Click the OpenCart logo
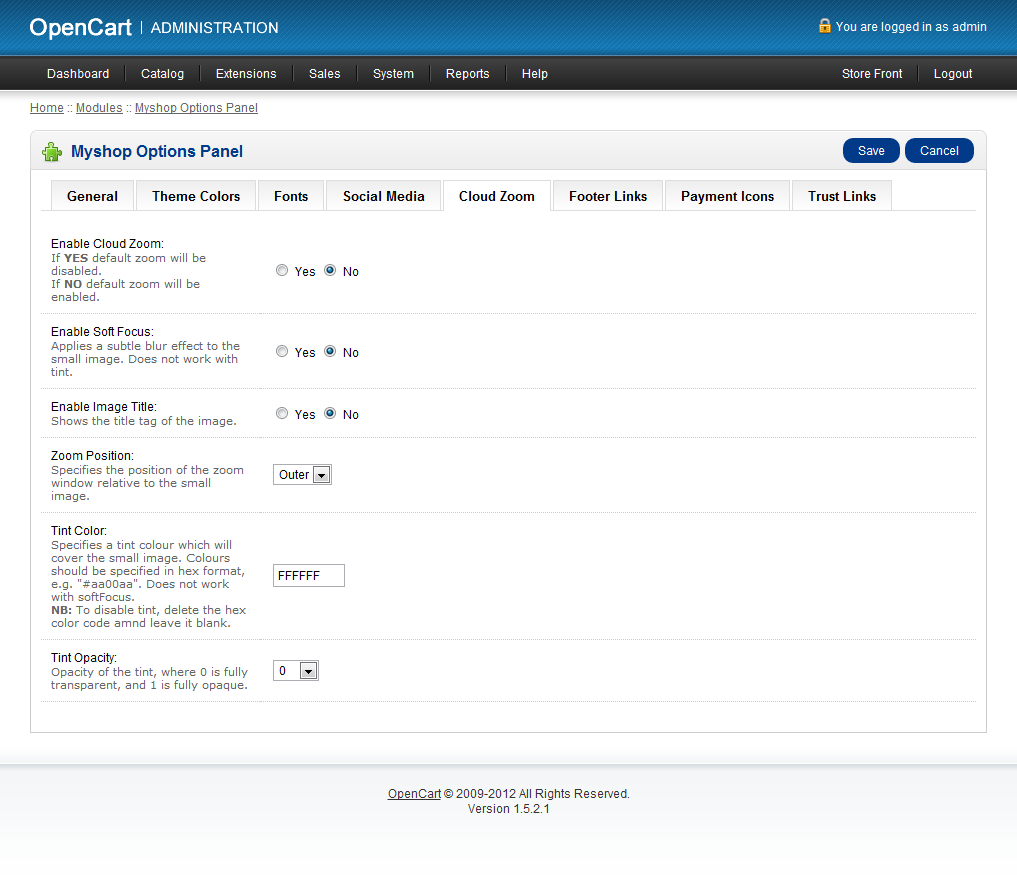The image size is (1017, 876). [x=80, y=27]
